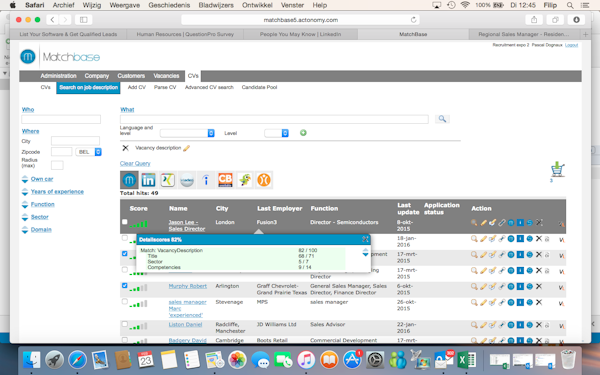This screenshot has width=600, height=375.
Task: Open the Administration menu
Action: coord(58,76)
